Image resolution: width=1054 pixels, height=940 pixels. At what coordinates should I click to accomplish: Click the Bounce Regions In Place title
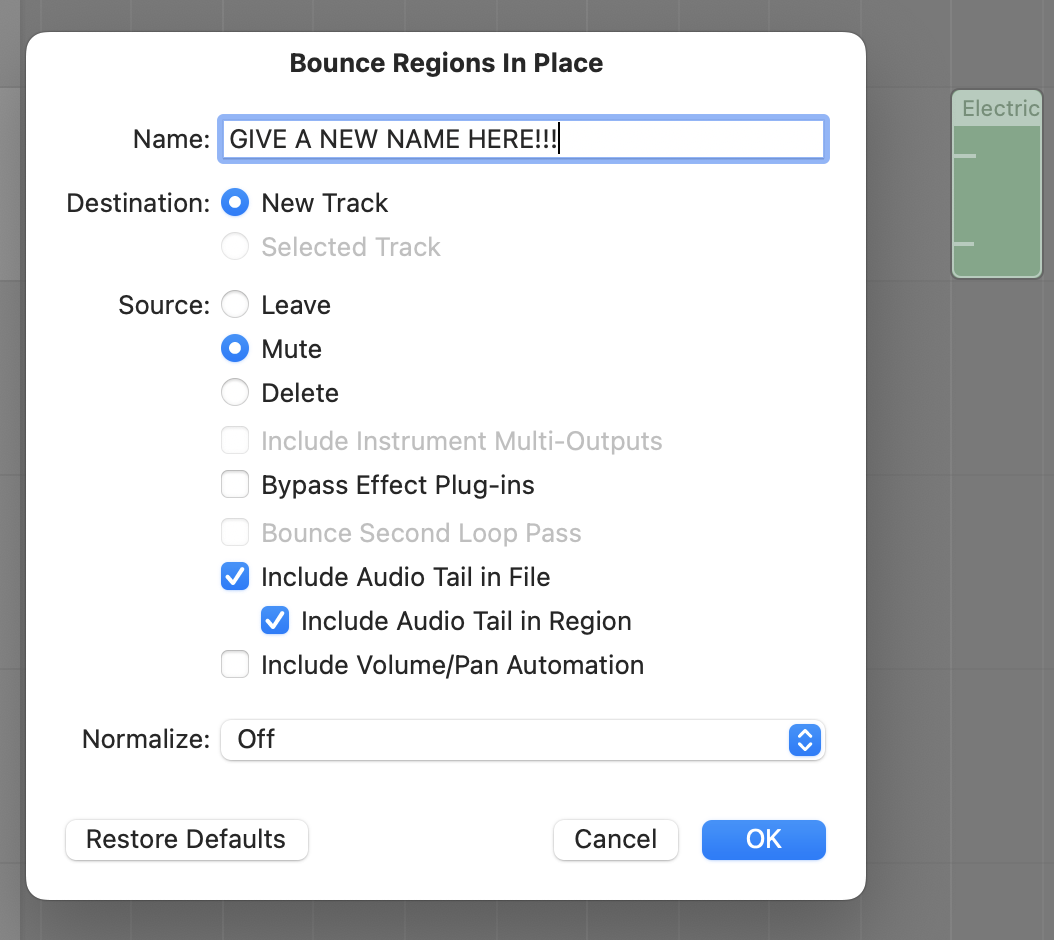[446, 64]
